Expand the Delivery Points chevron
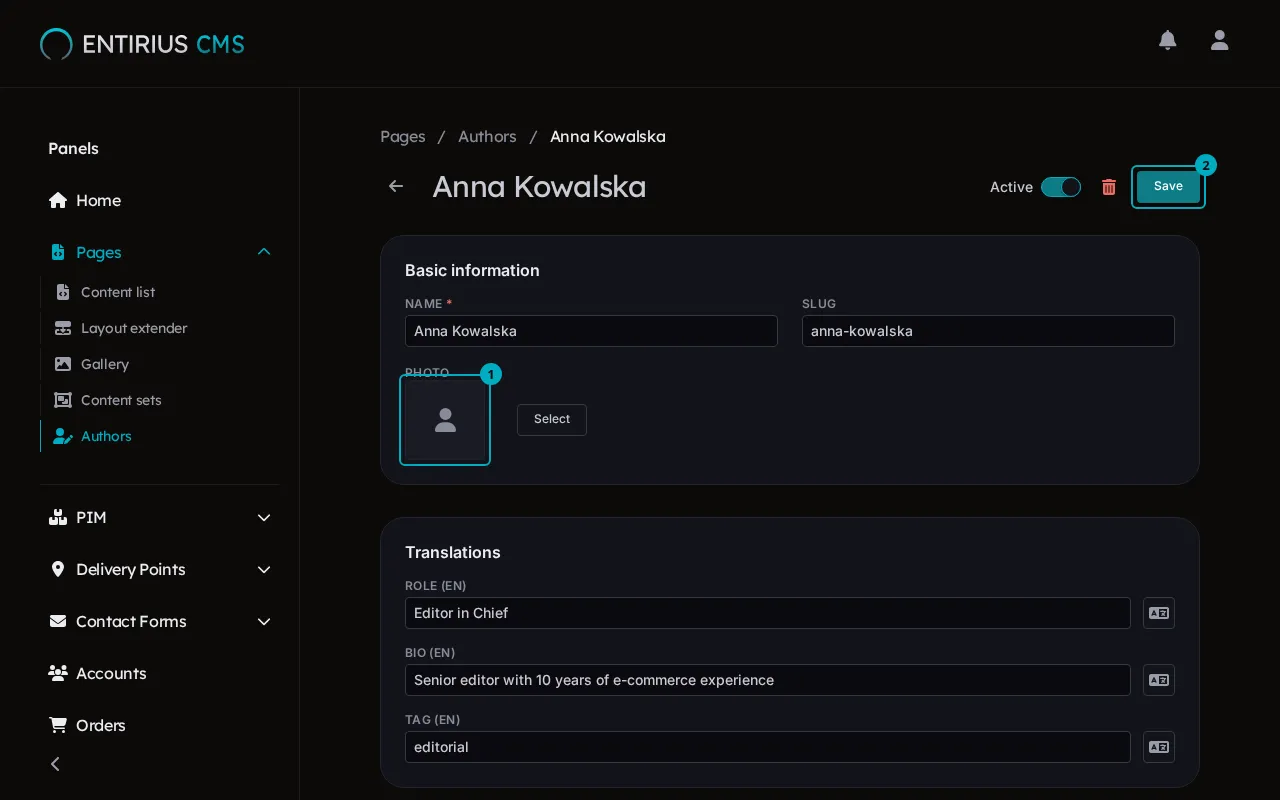Screen dimensions: 1280x800 [x=264, y=569]
